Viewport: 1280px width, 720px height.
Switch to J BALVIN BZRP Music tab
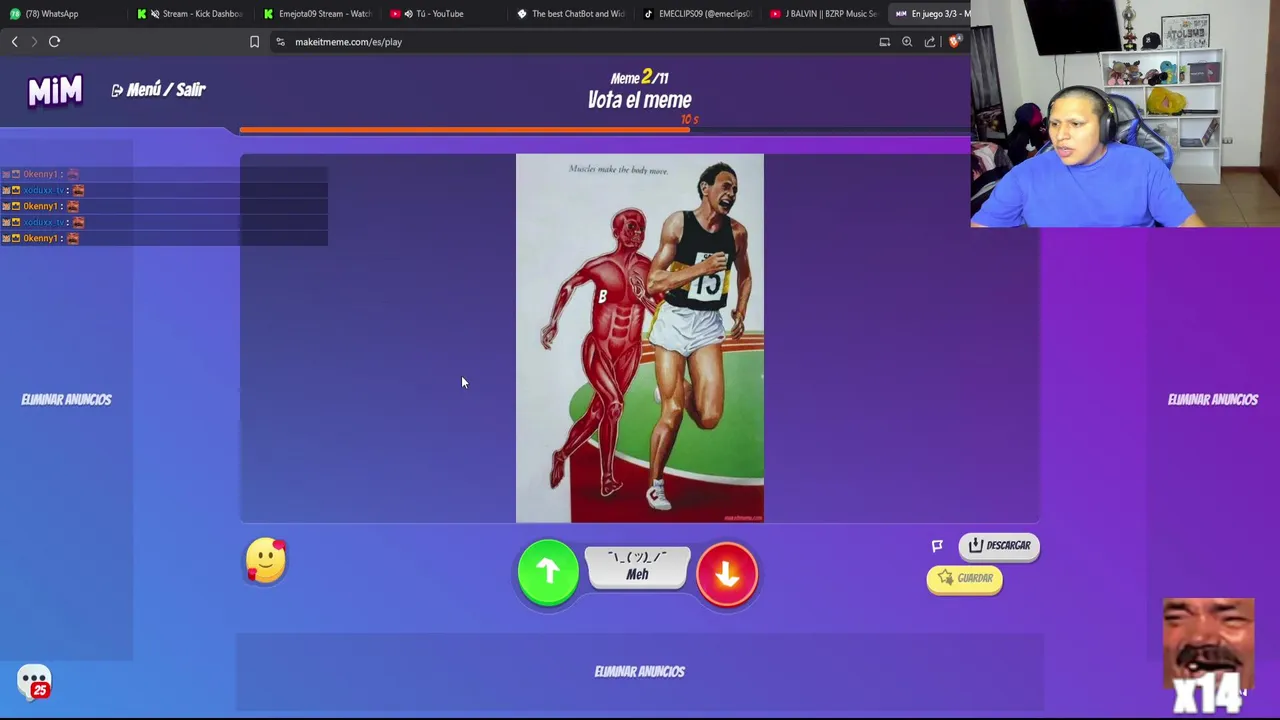tap(823, 14)
